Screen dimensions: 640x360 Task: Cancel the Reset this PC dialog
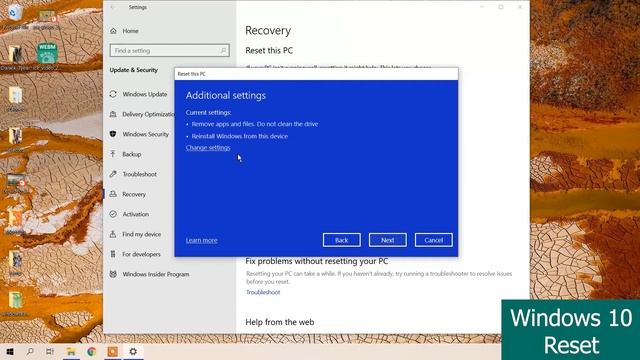pyautogui.click(x=433, y=240)
